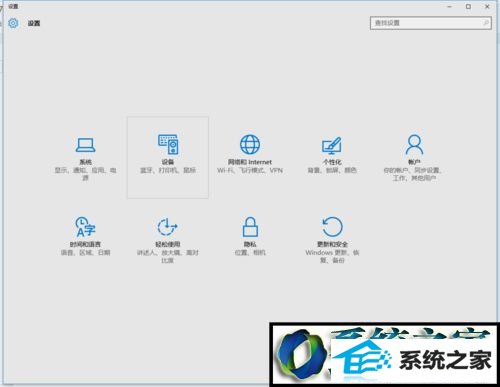The image size is (500, 387).
Task: Open the Network and Internet globe icon
Action: click(x=250, y=144)
